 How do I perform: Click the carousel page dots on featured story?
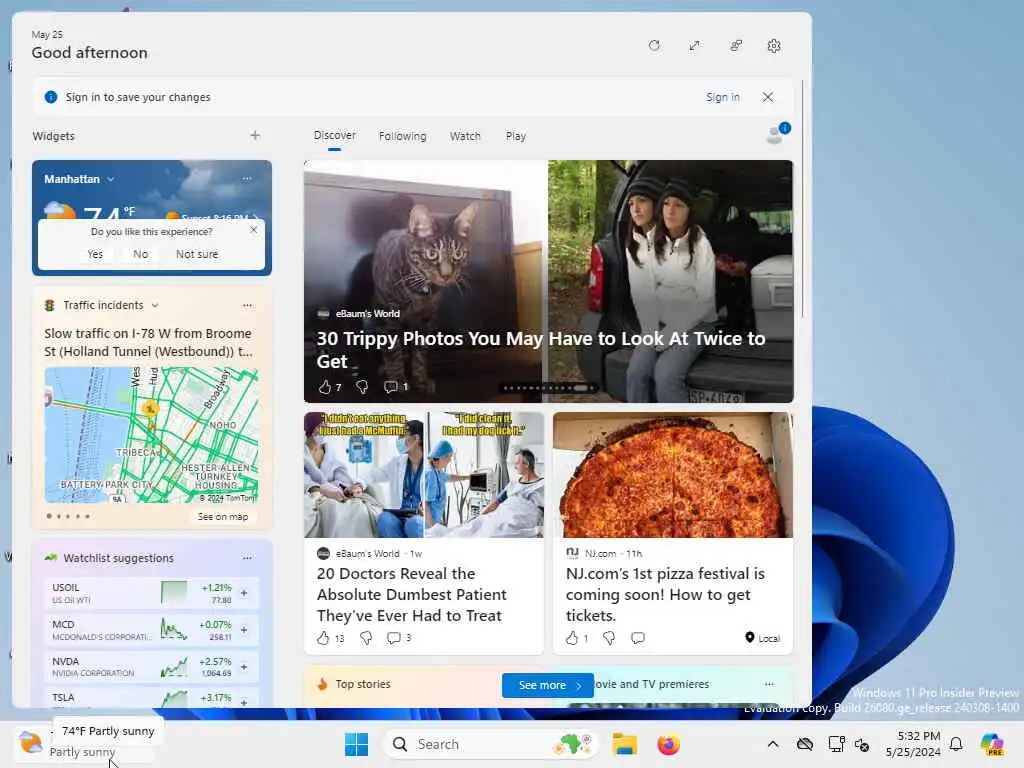point(549,388)
